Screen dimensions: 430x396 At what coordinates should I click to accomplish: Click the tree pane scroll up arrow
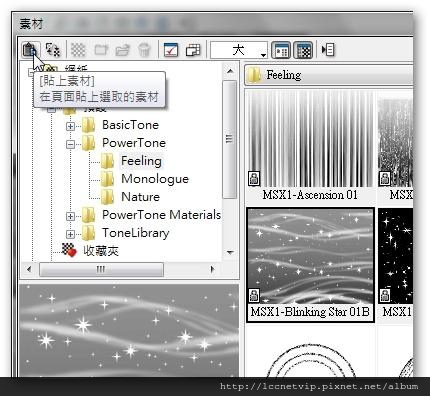coord(230,71)
